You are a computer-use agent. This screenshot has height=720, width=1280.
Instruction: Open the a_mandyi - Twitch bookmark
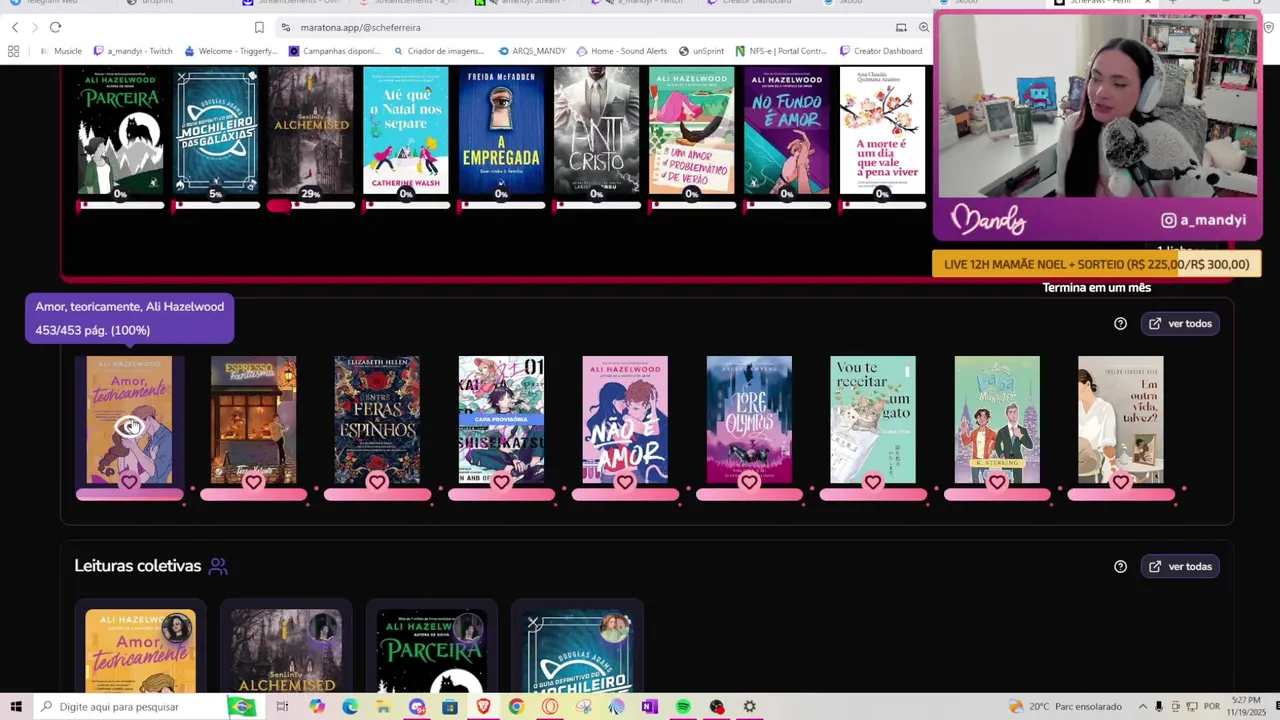(x=132, y=51)
